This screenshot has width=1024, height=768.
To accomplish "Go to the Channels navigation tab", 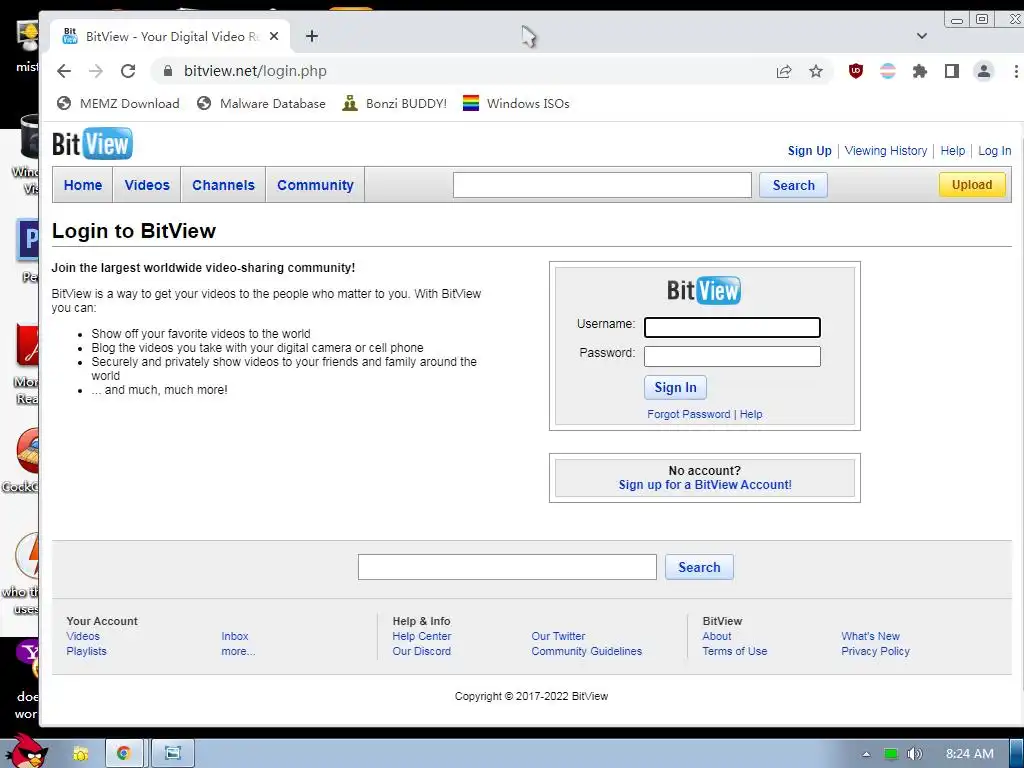I will (223, 185).
